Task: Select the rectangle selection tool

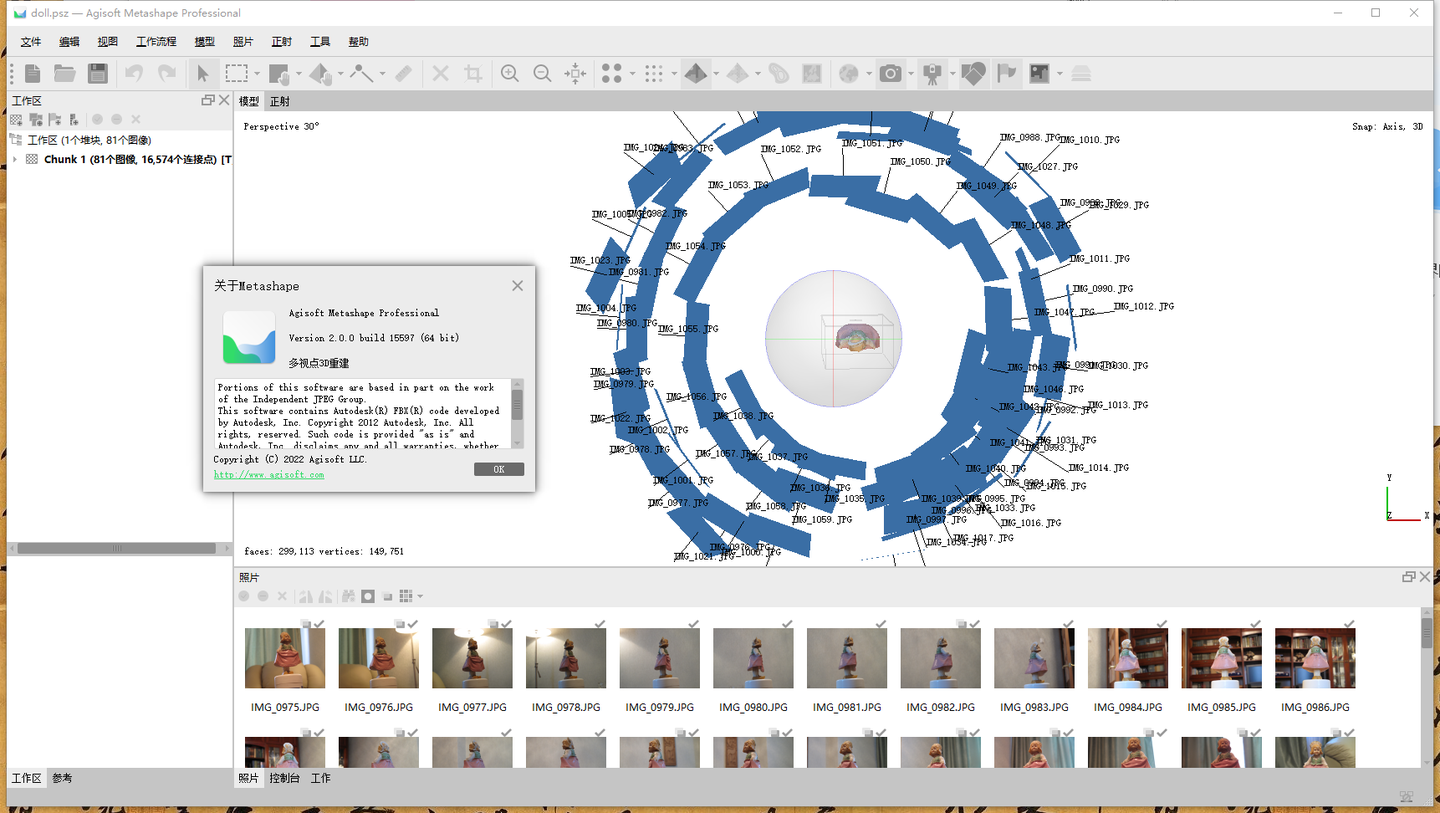Action: pyautogui.click(x=237, y=73)
